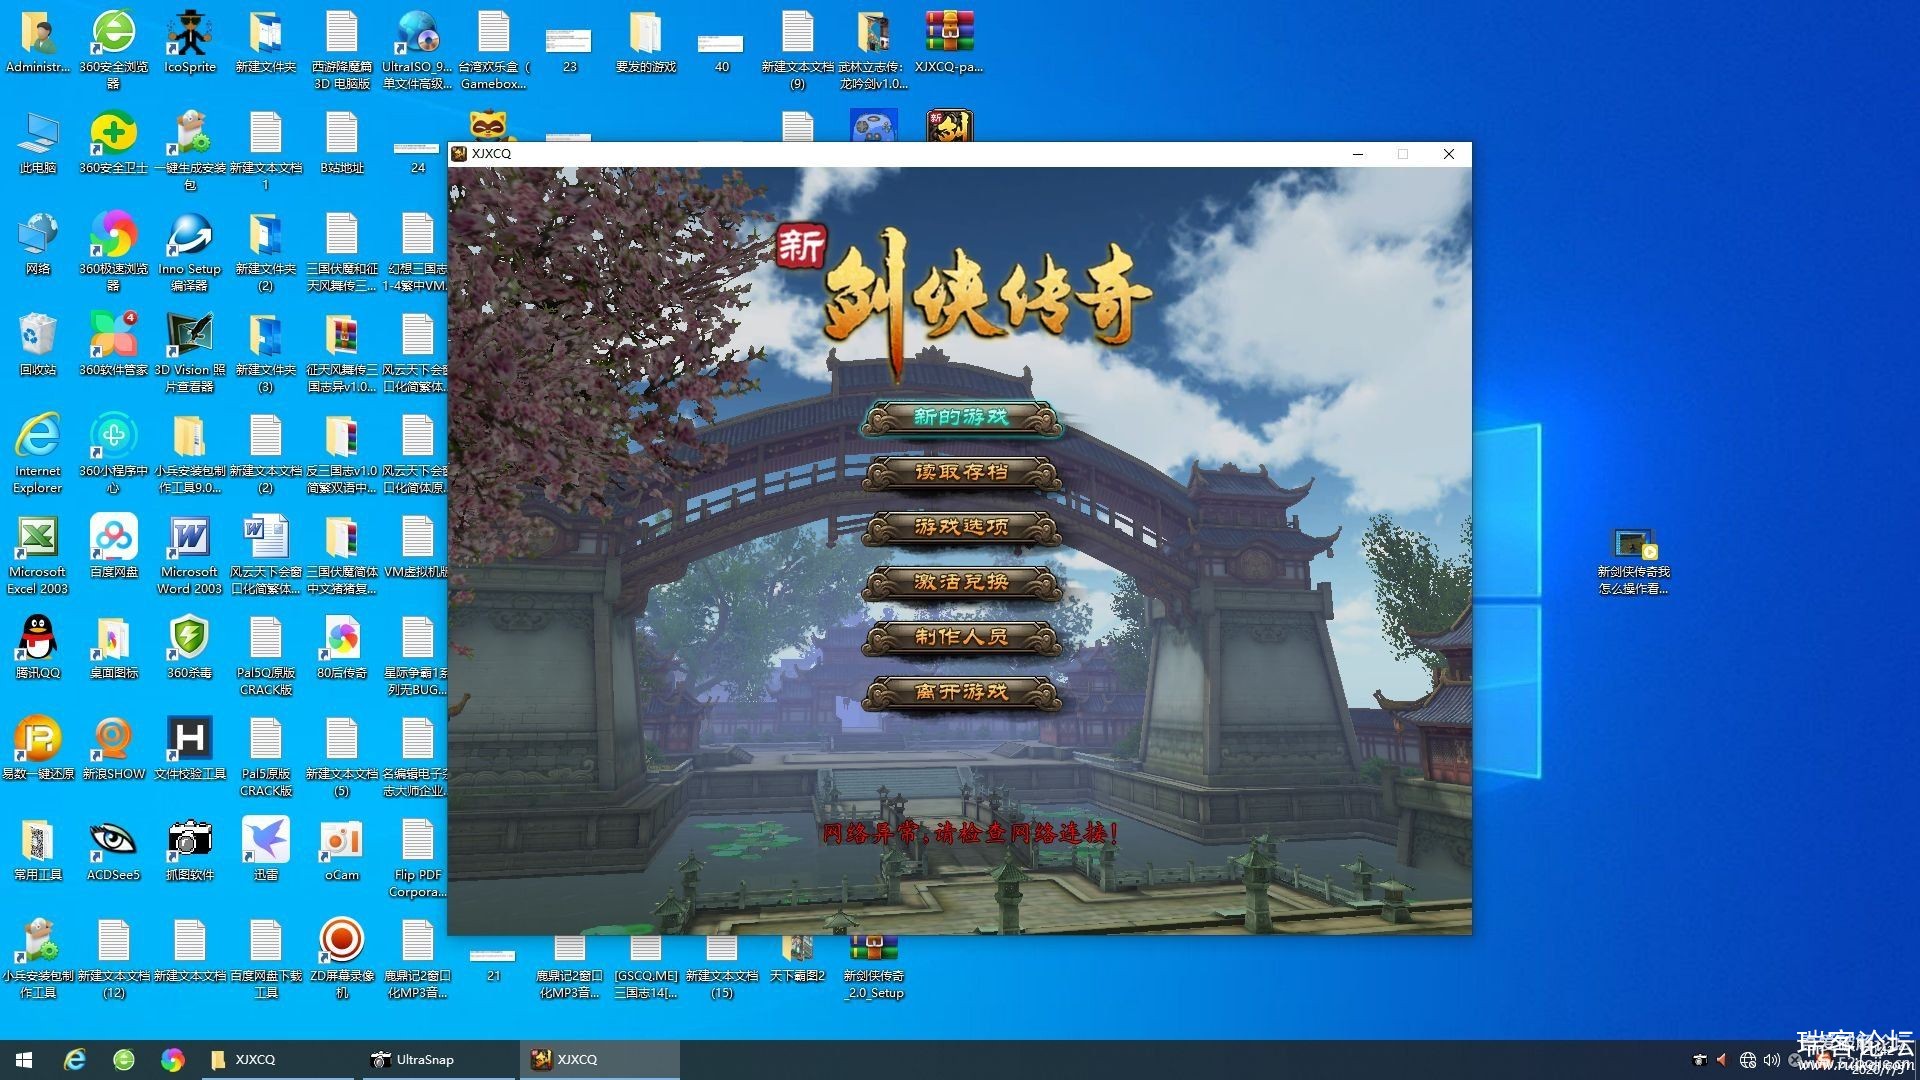Select the 360极速浏览器 icon
The width and height of the screenshot is (1920, 1080).
(114, 251)
